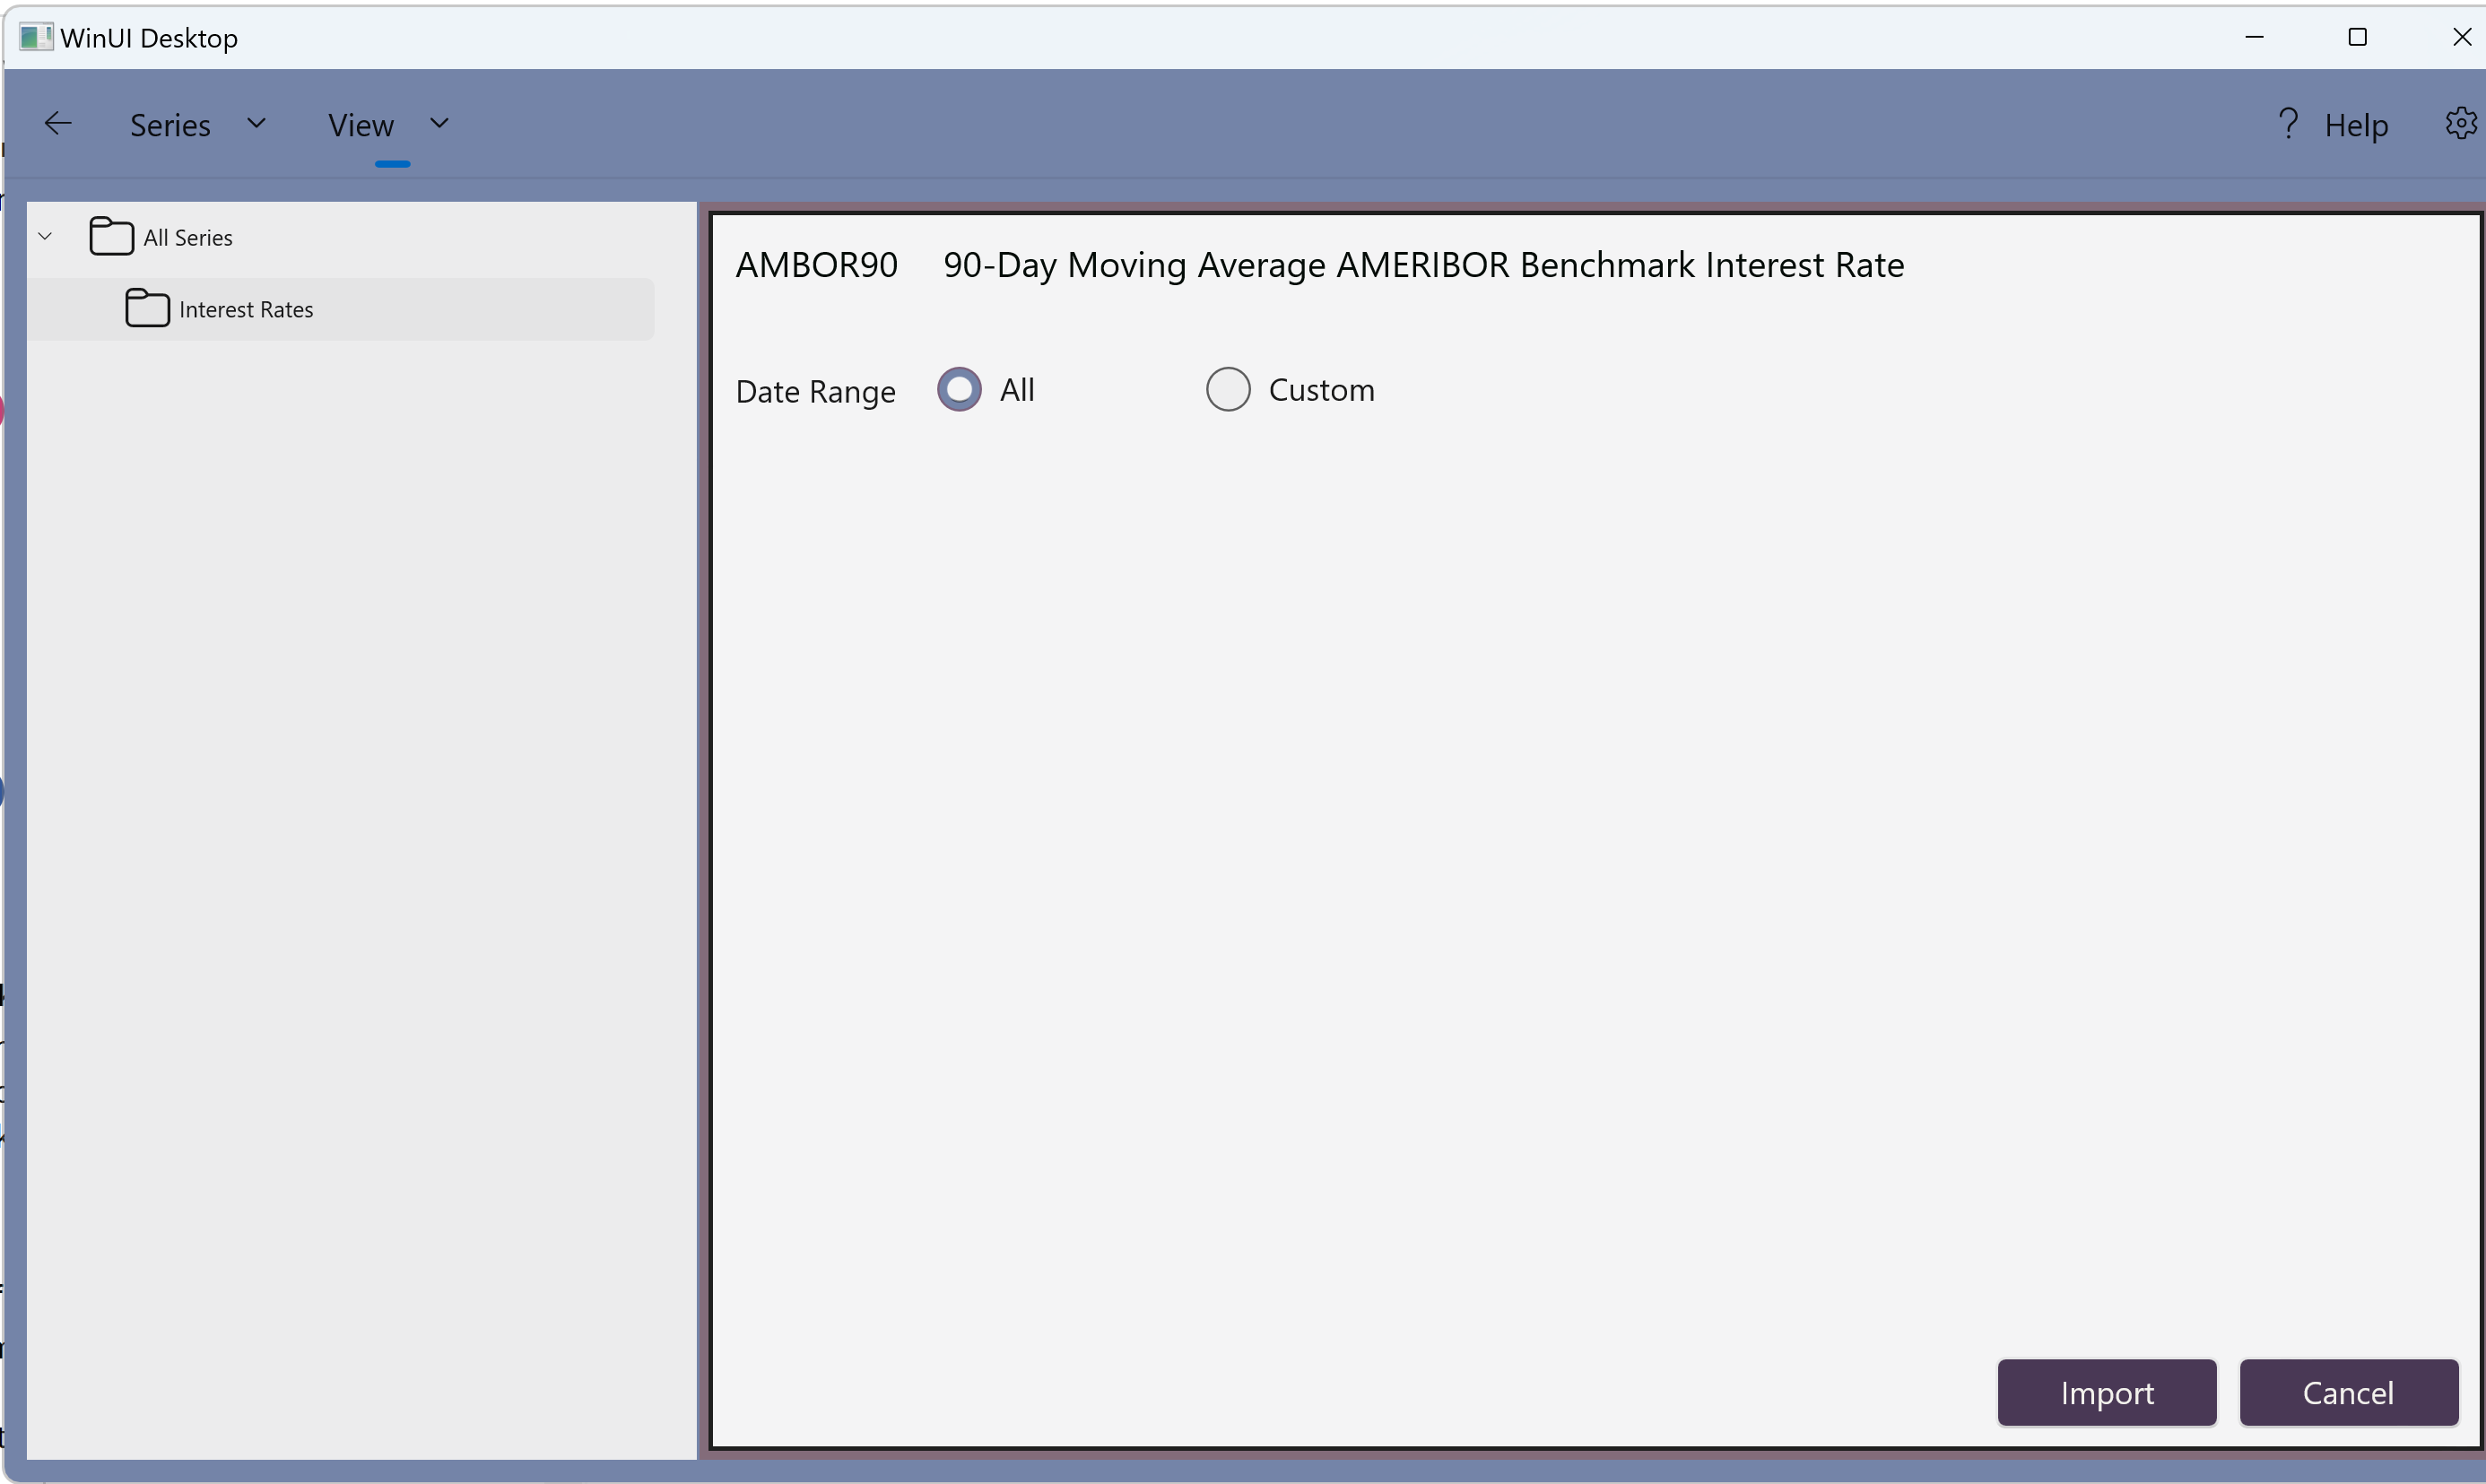Click the Help question mark icon
This screenshot has height=1484, width=2486.
pos(2287,124)
